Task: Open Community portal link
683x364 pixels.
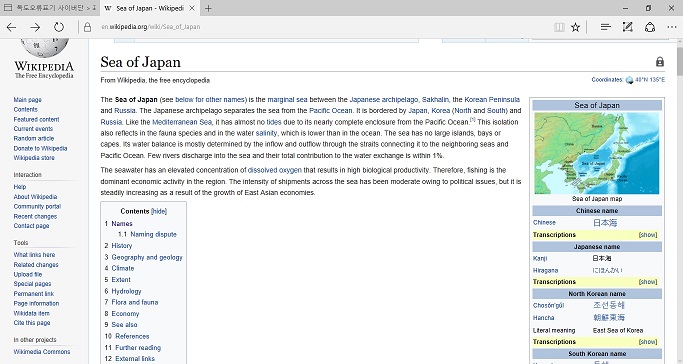Action: [x=37, y=206]
